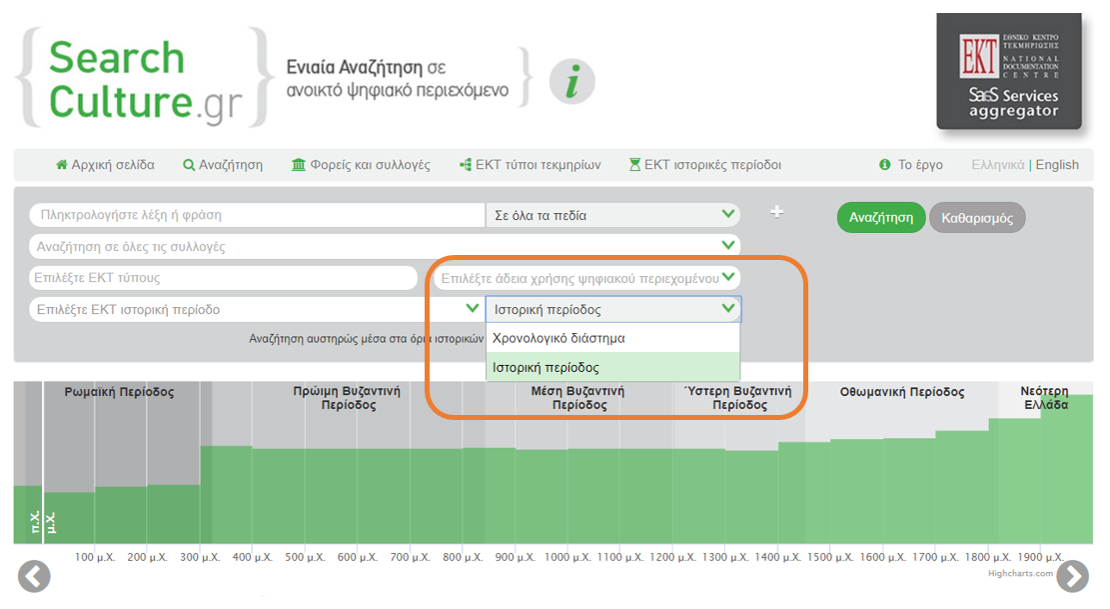Click the tree icon beside ΕΚΤ τύποι τεκμηρίων
This screenshot has height=609, width=1110.
(x=466, y=165)
